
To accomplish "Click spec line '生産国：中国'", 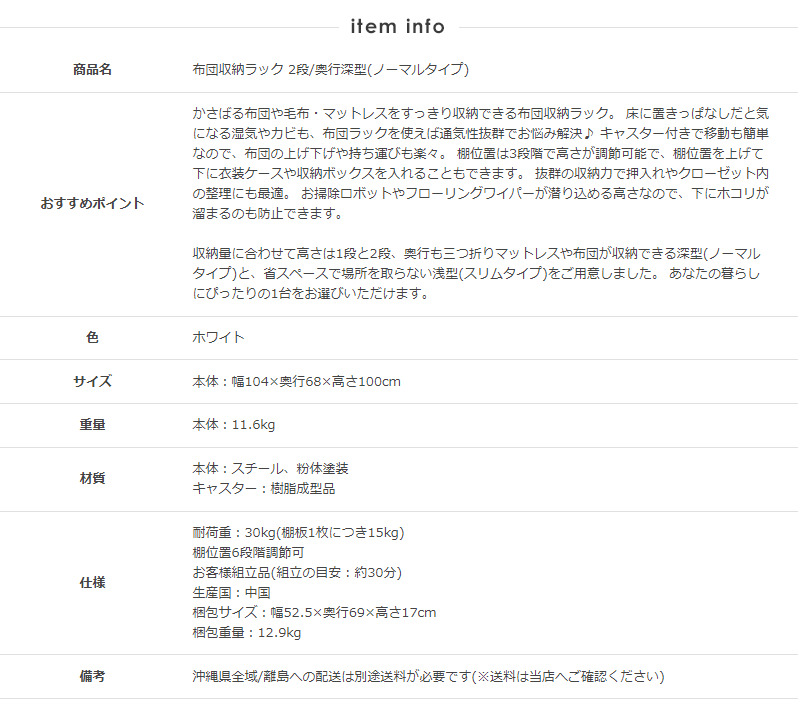I will click(231, 592).
